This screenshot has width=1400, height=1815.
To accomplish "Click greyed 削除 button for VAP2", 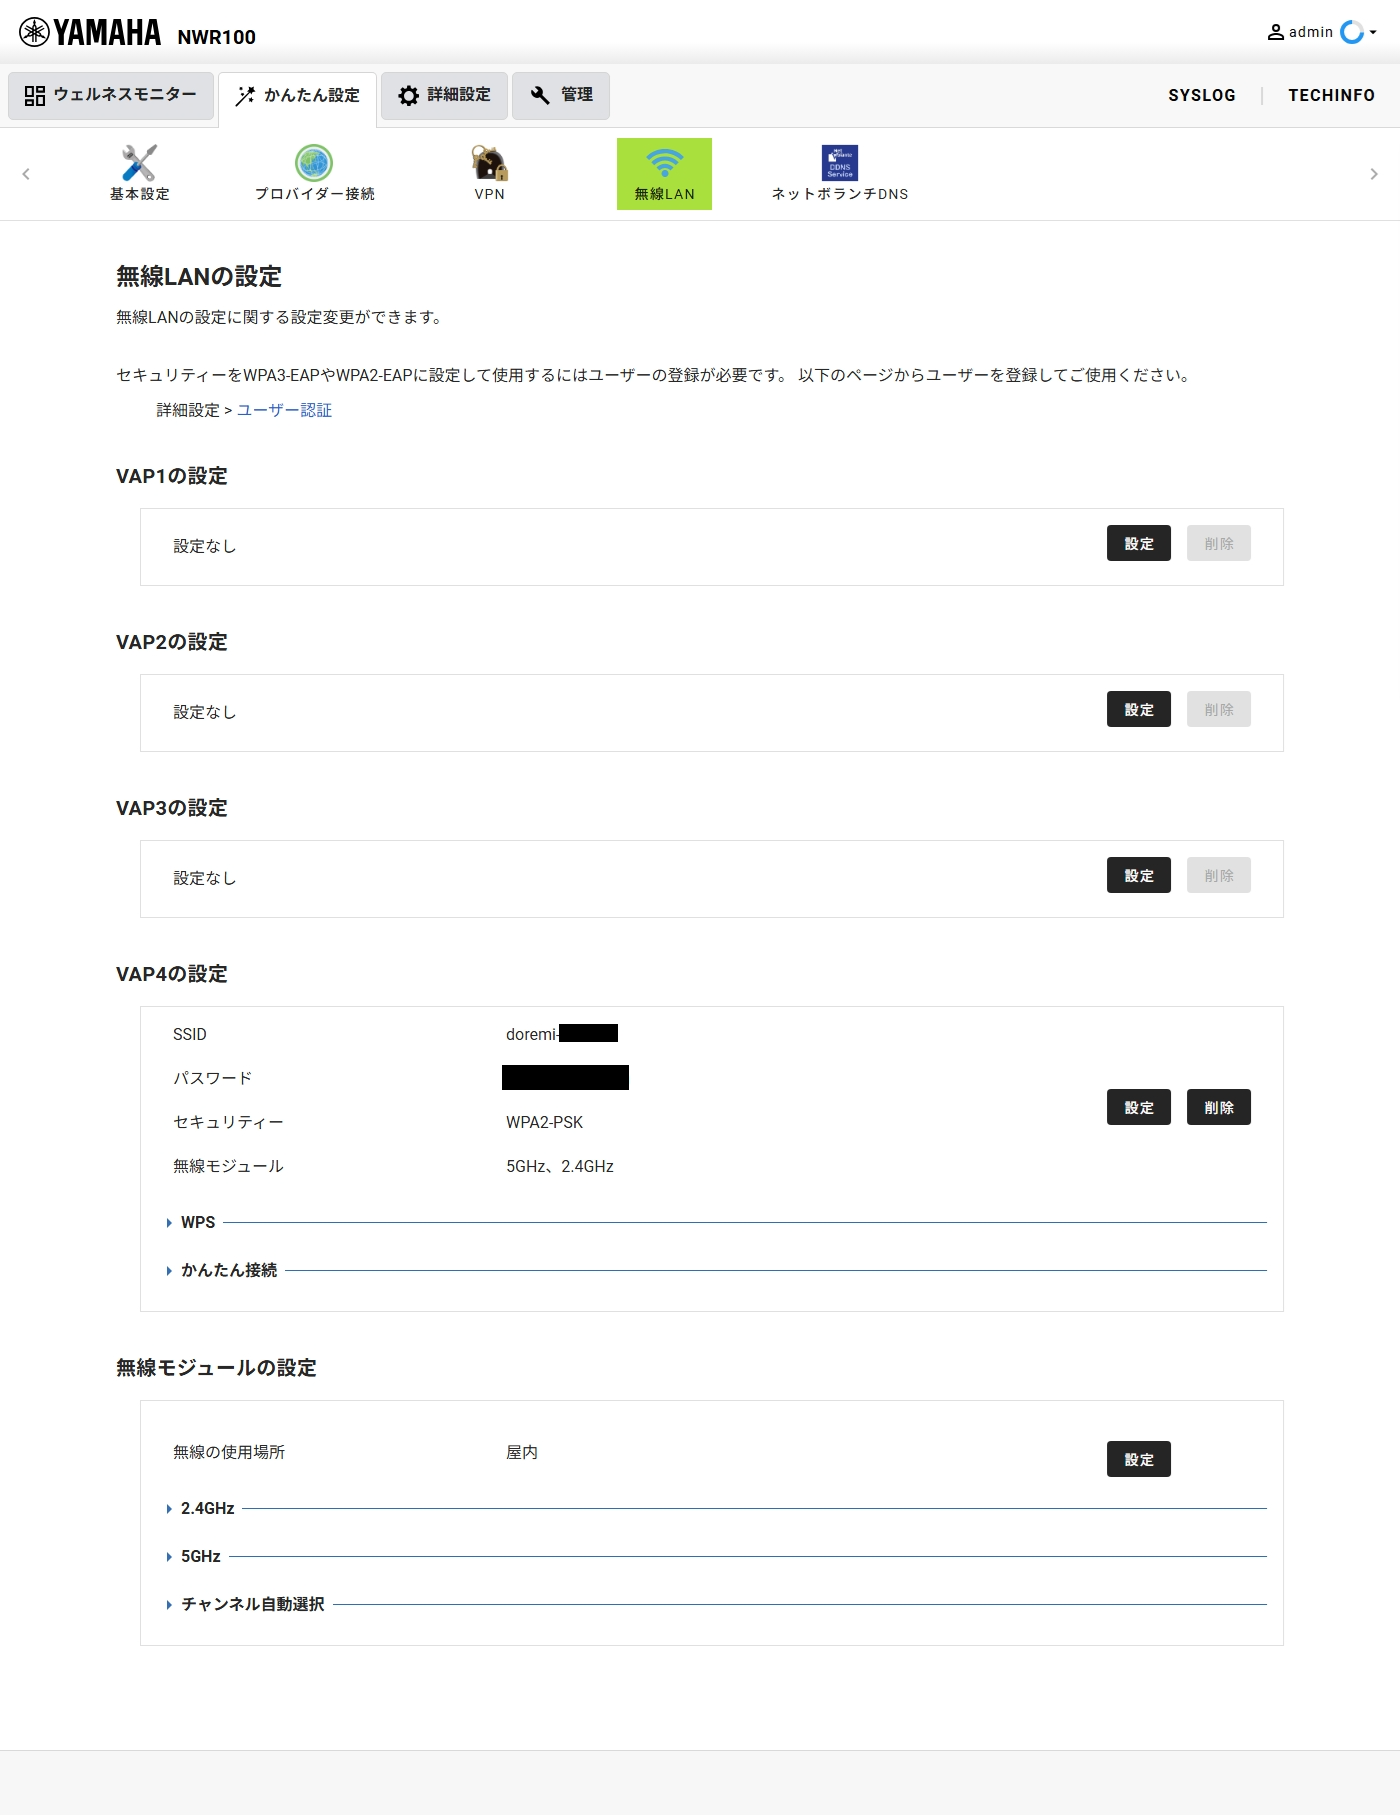I will (1219, 709).
